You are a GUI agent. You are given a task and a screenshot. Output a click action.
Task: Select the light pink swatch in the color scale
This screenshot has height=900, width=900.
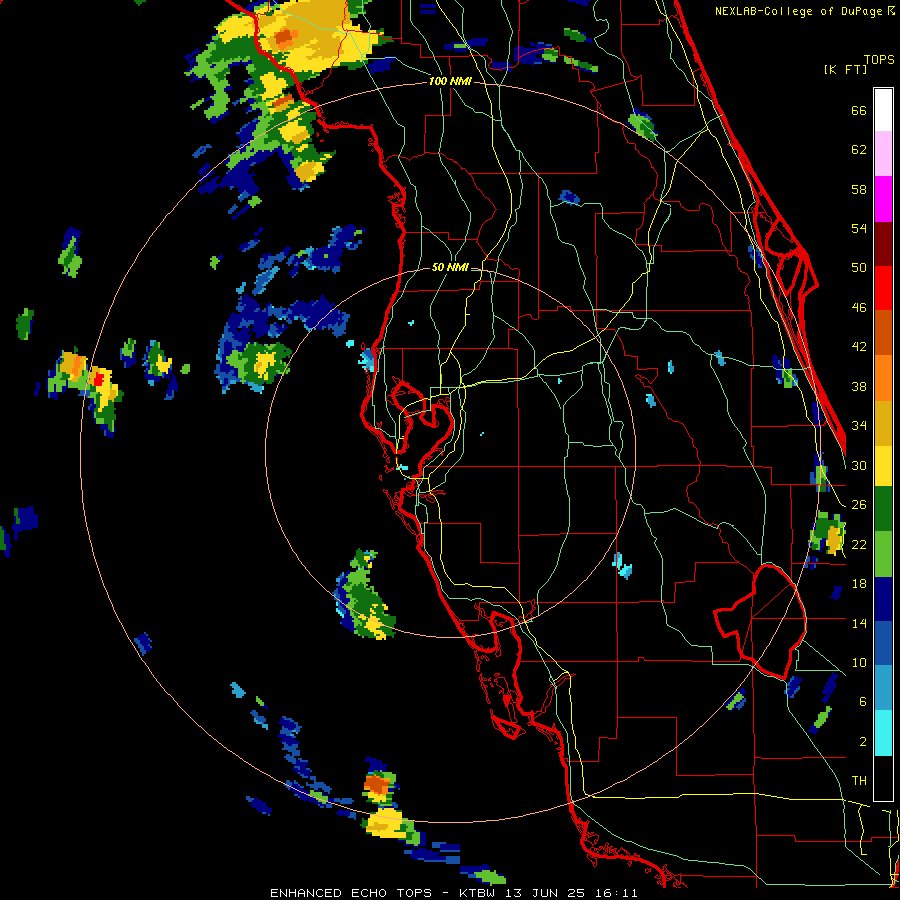pyautogui.click(x=883, y=153)
